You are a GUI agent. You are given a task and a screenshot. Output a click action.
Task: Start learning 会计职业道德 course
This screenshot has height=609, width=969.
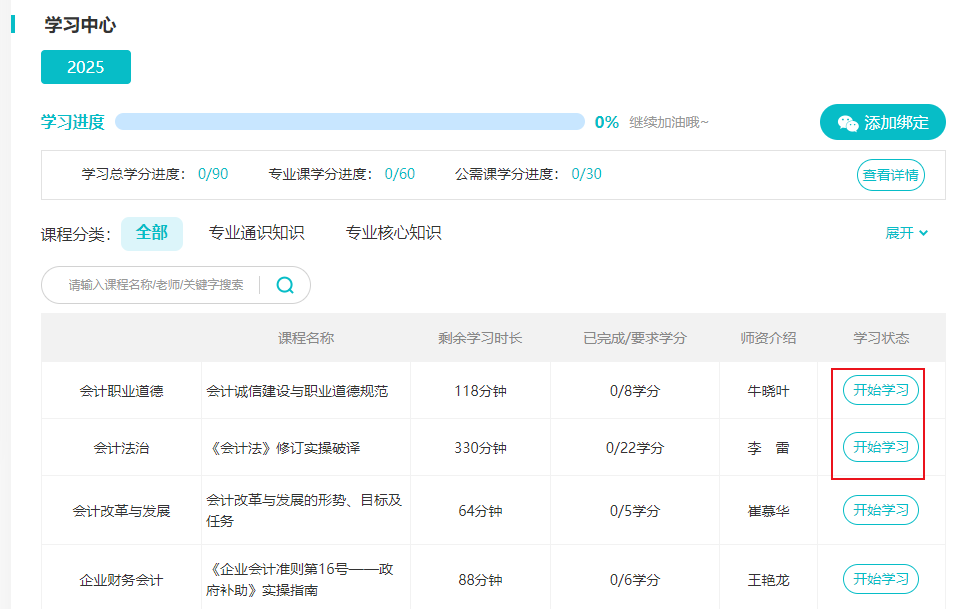tap(880, 390)
